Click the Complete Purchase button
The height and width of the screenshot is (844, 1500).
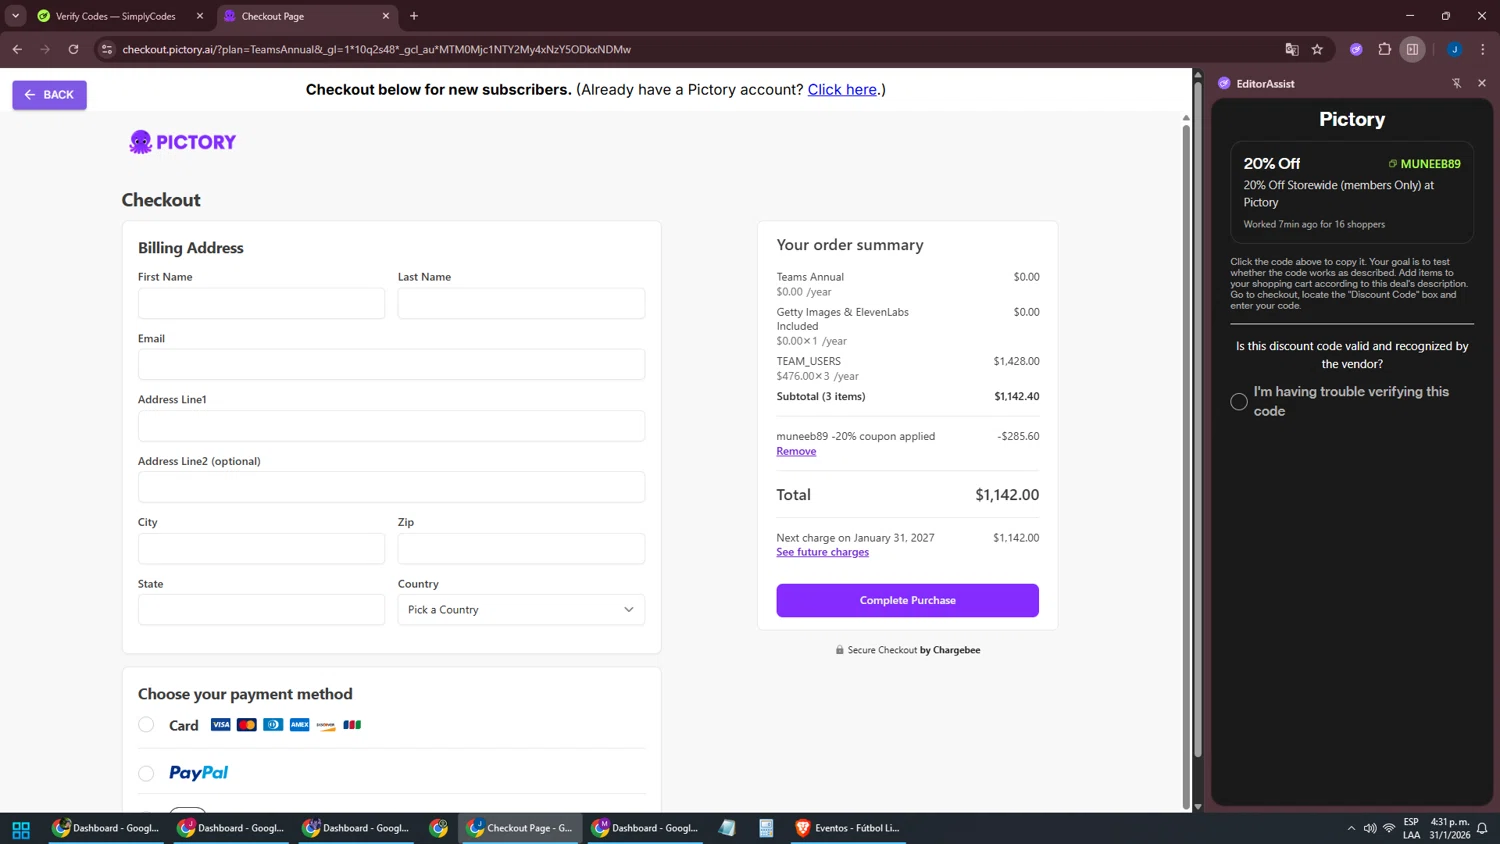pos(907,600)
